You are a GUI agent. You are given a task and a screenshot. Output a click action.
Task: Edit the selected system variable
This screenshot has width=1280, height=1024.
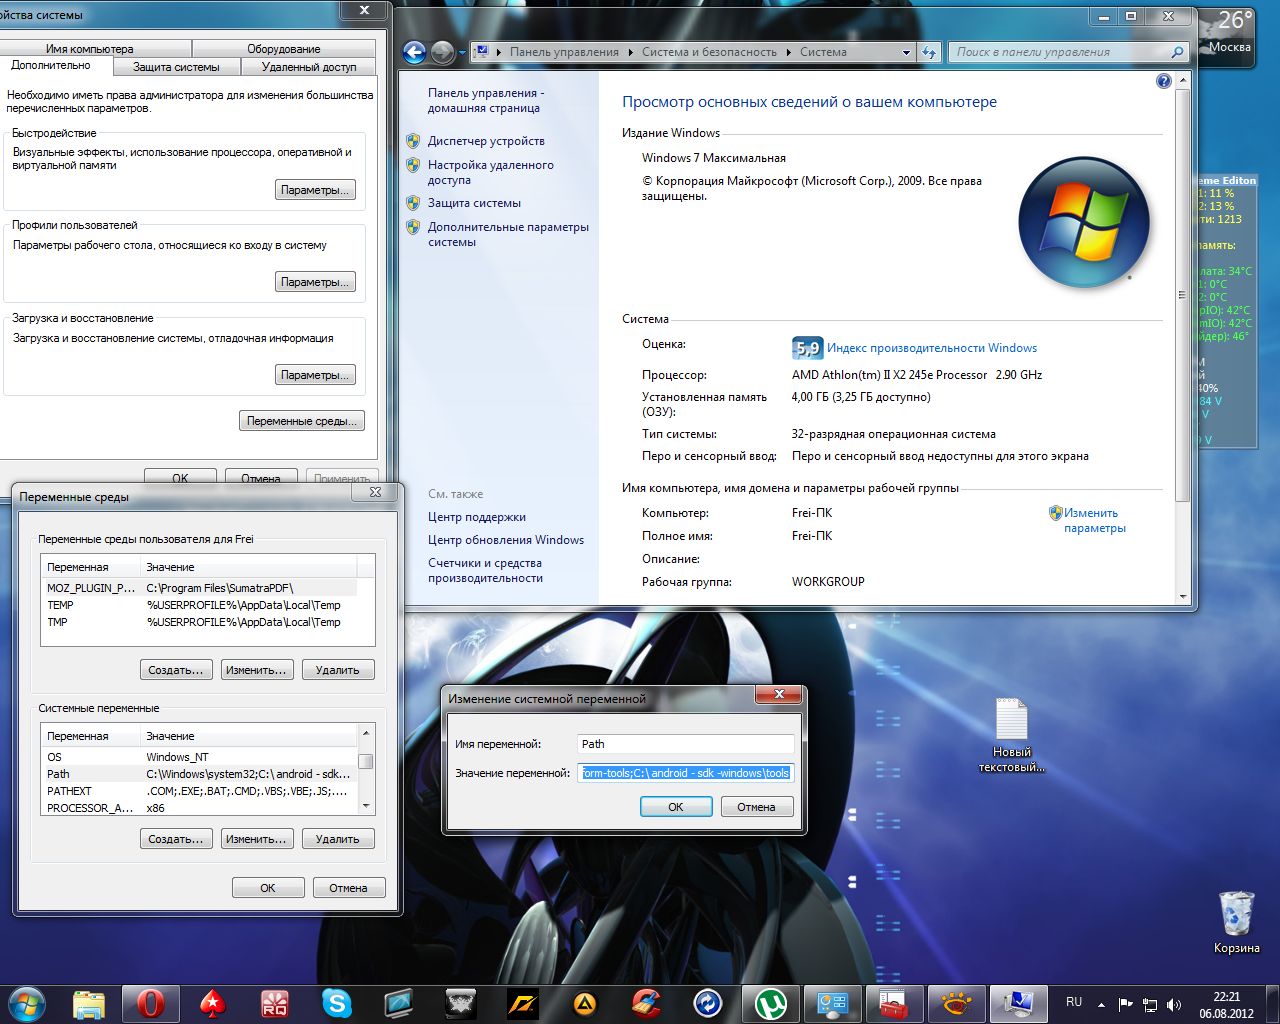tap(257, 839)
